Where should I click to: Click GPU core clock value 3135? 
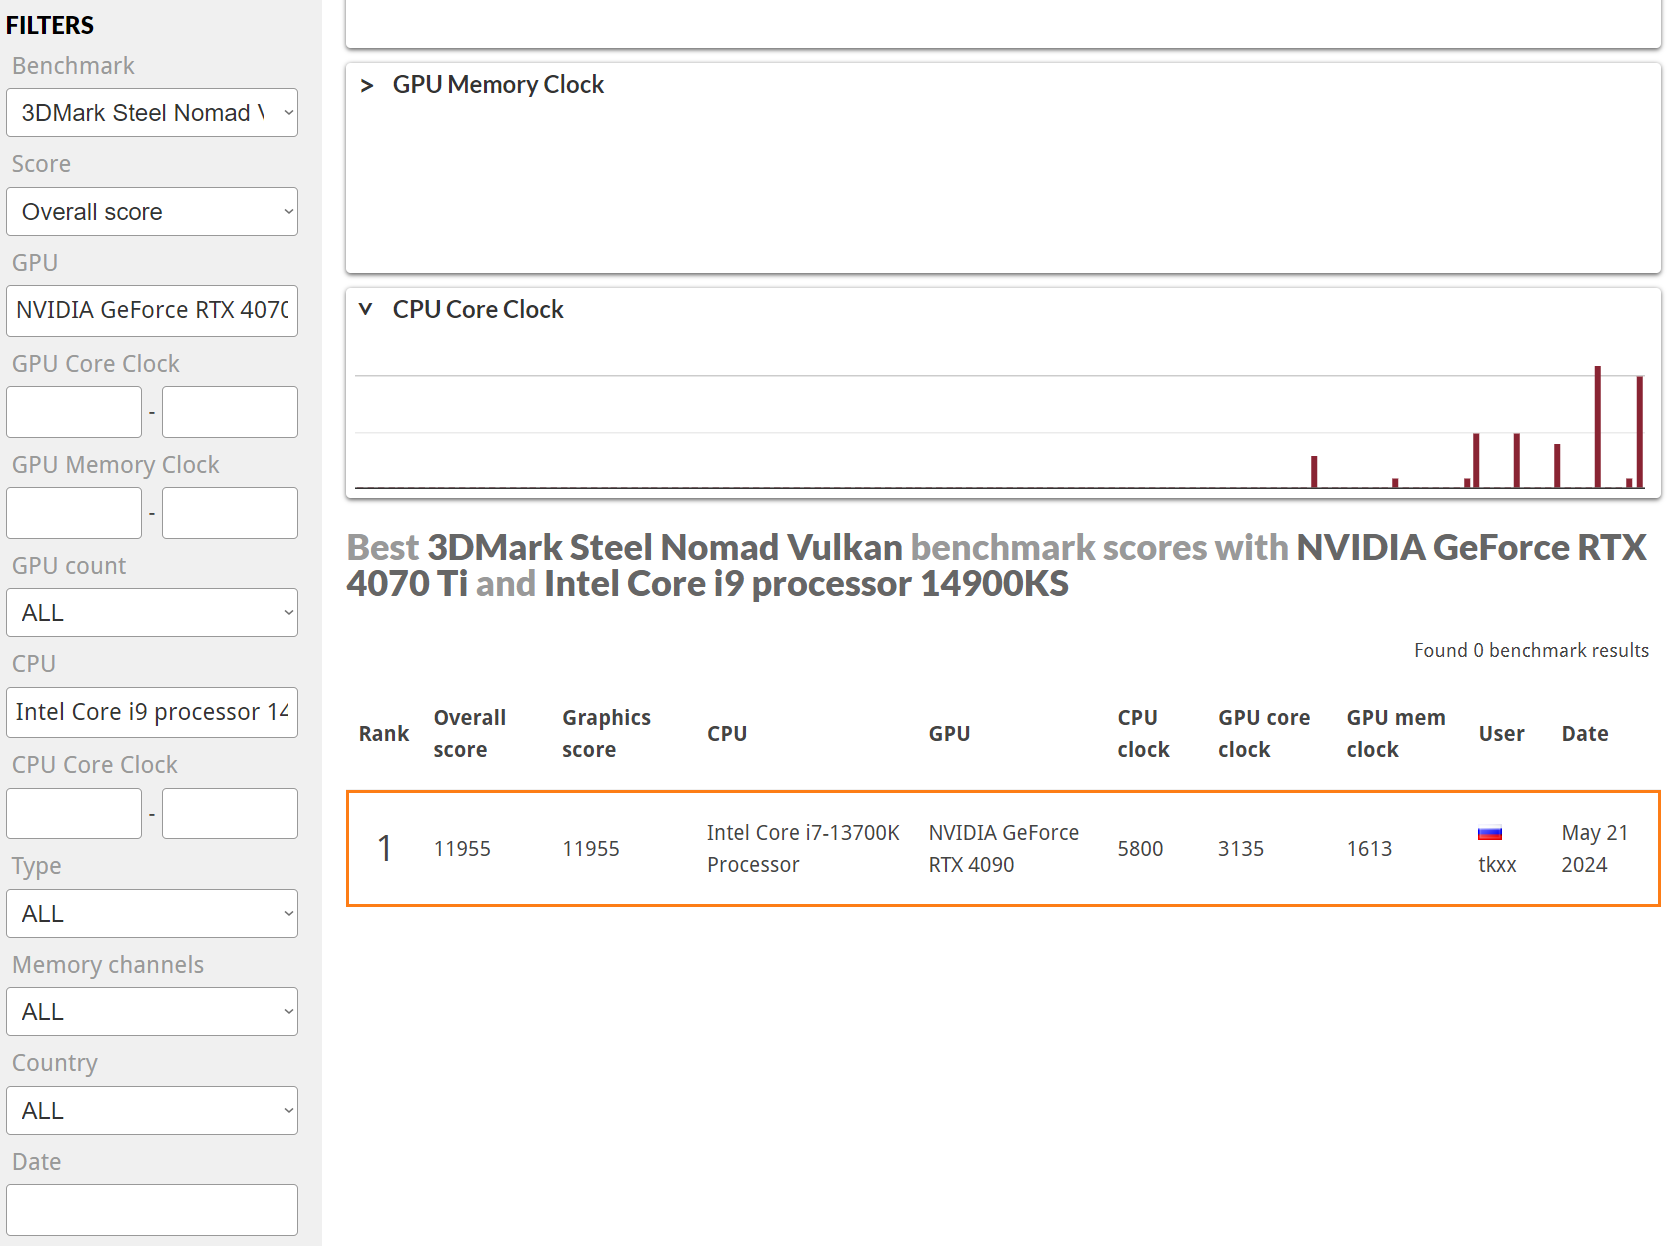point(1241,849)
